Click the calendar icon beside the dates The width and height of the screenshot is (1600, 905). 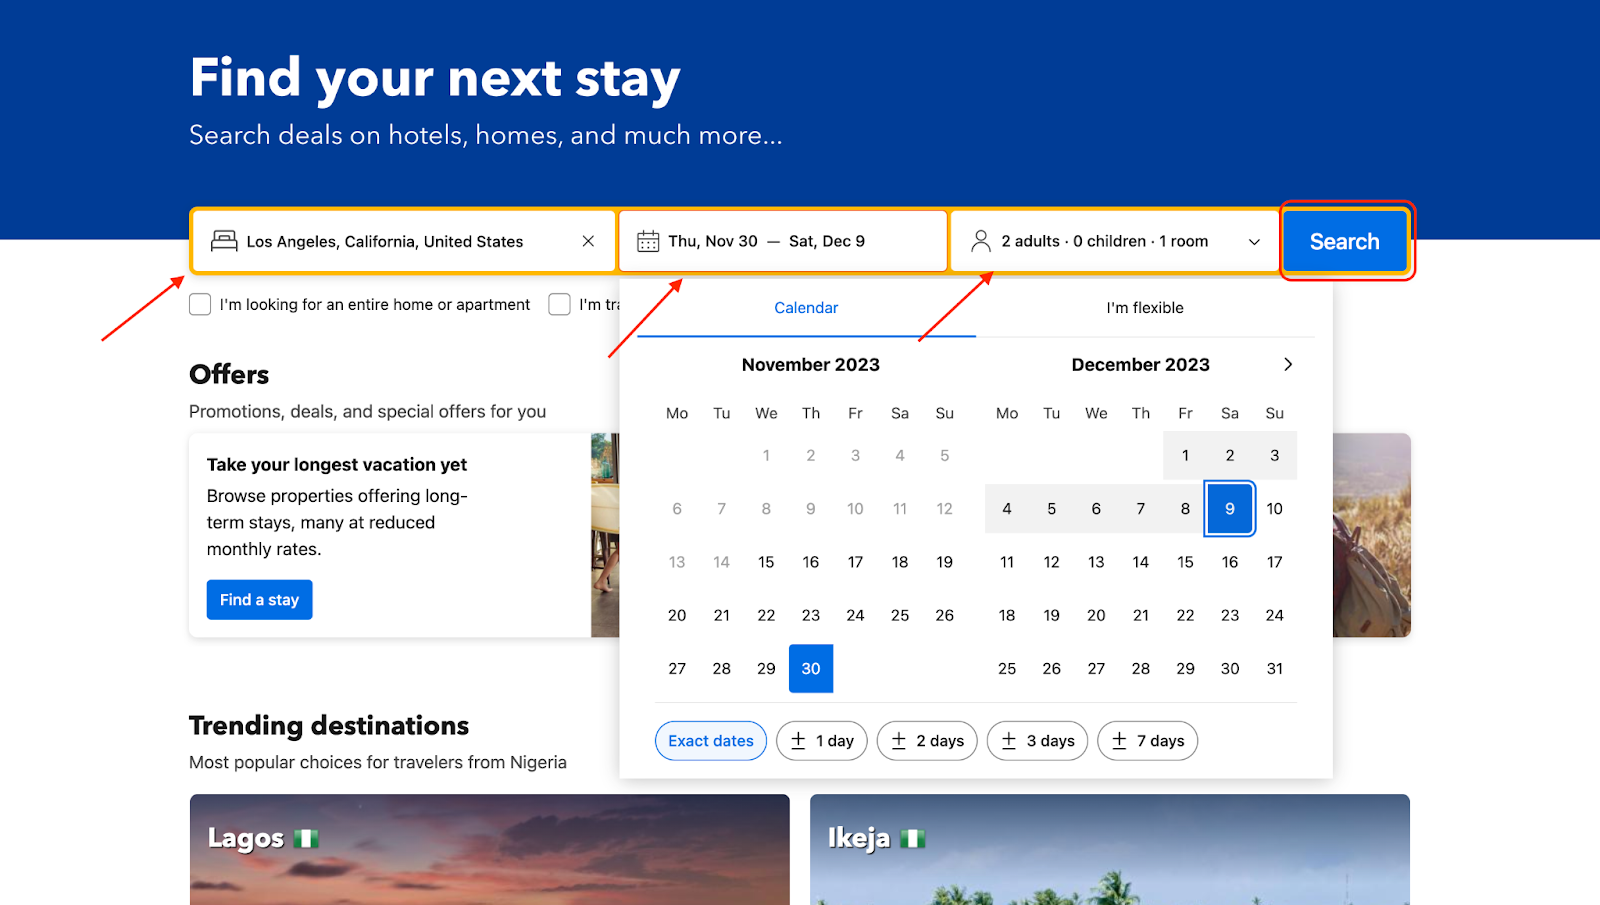click(648, 241)
